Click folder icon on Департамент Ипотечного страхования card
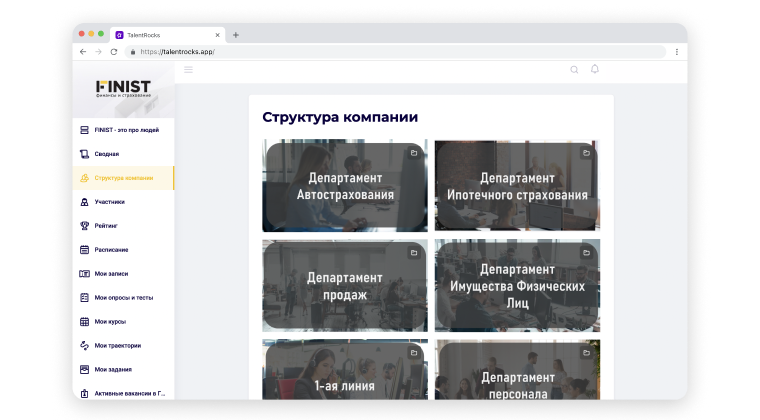Image resolution: width=760 pixels, height=420 pixels. pos(586,153)
